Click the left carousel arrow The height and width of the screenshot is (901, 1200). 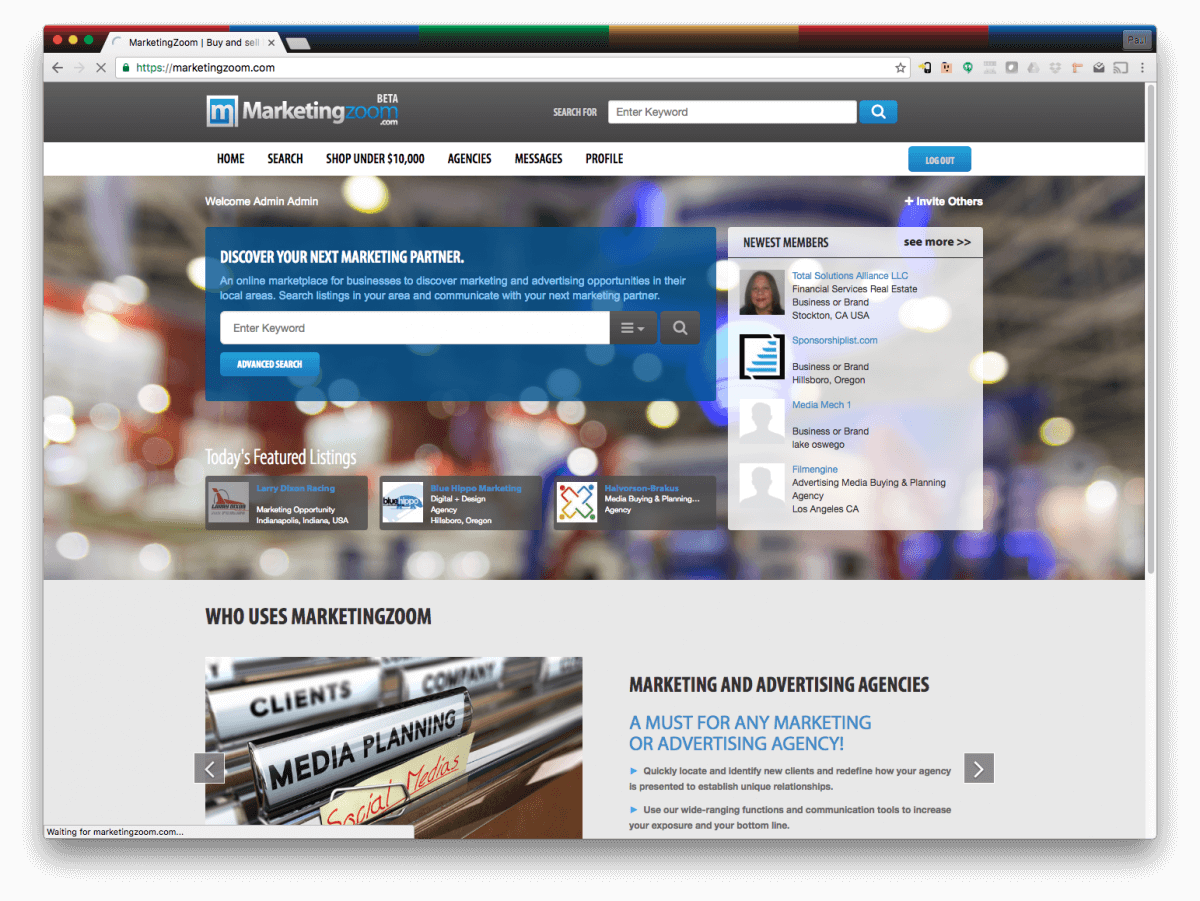(210, 768)
